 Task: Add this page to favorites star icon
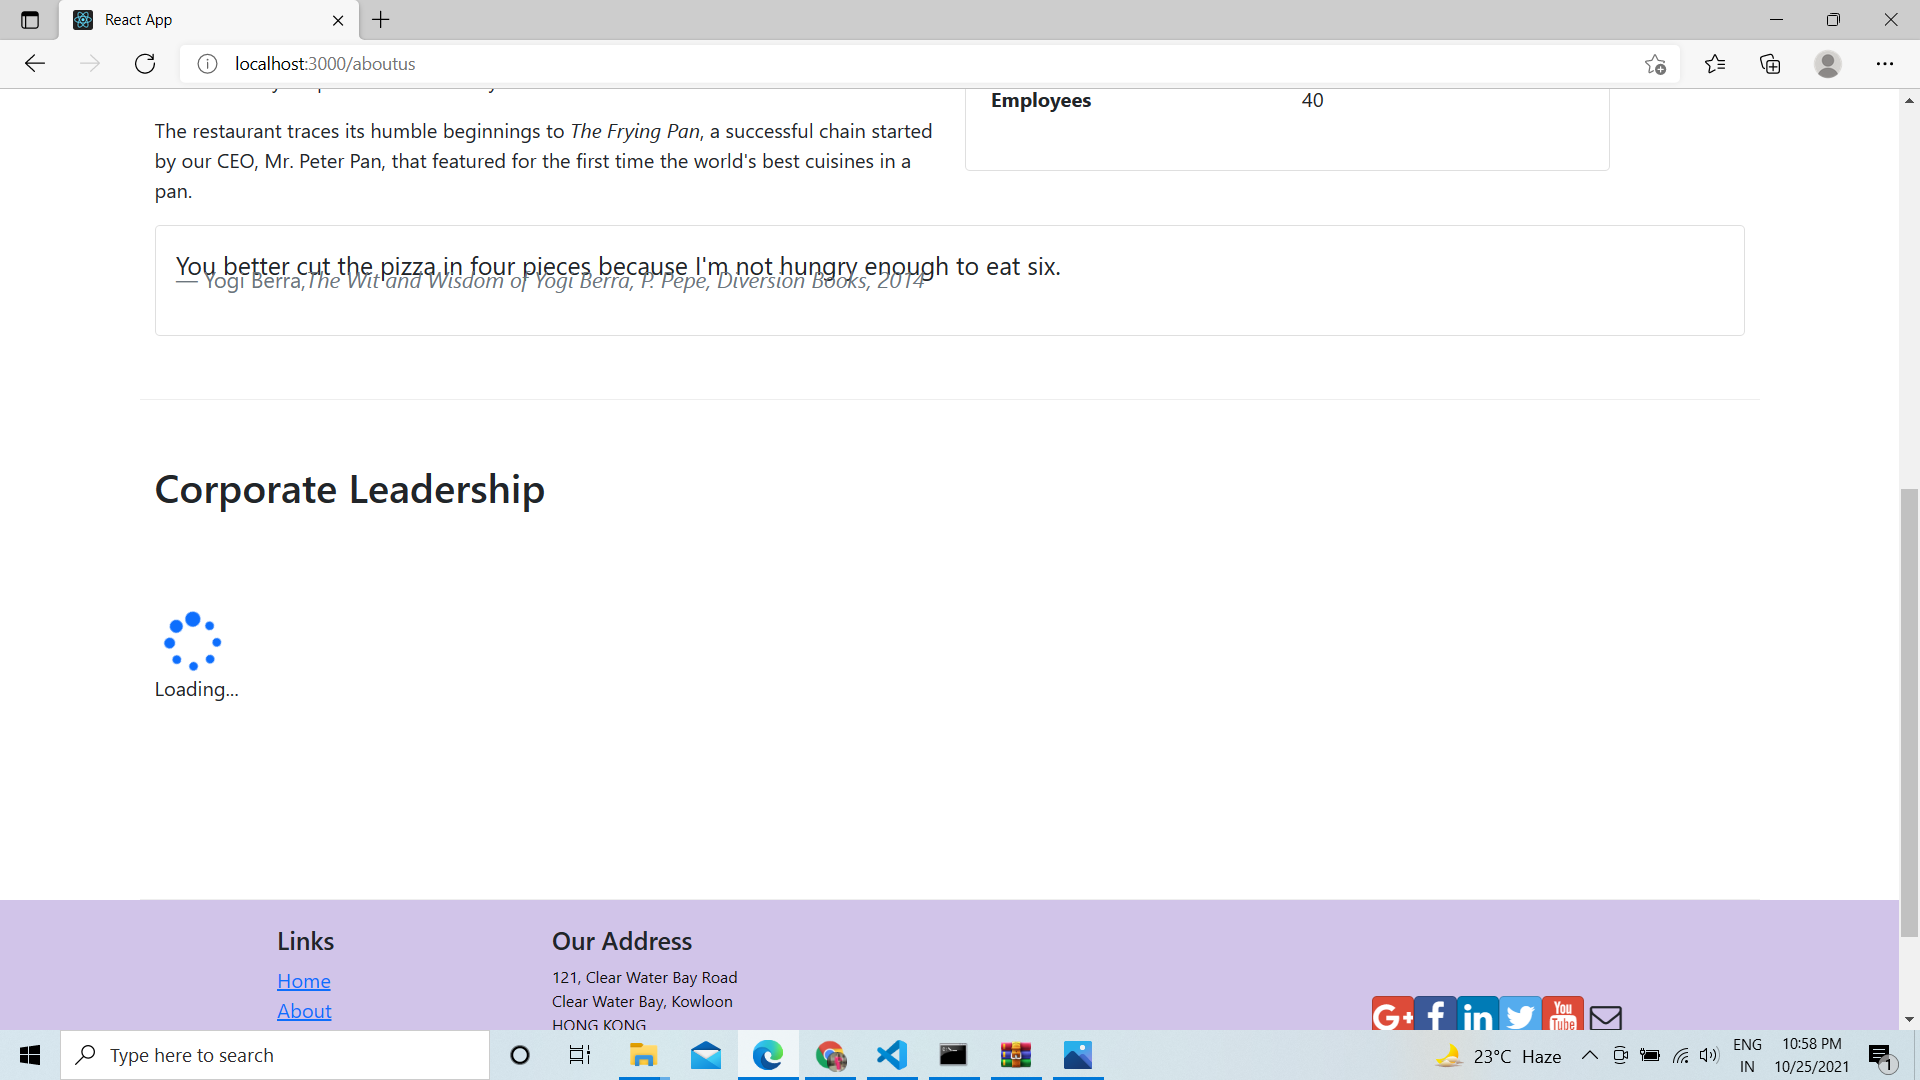[x=1655, y=64]
